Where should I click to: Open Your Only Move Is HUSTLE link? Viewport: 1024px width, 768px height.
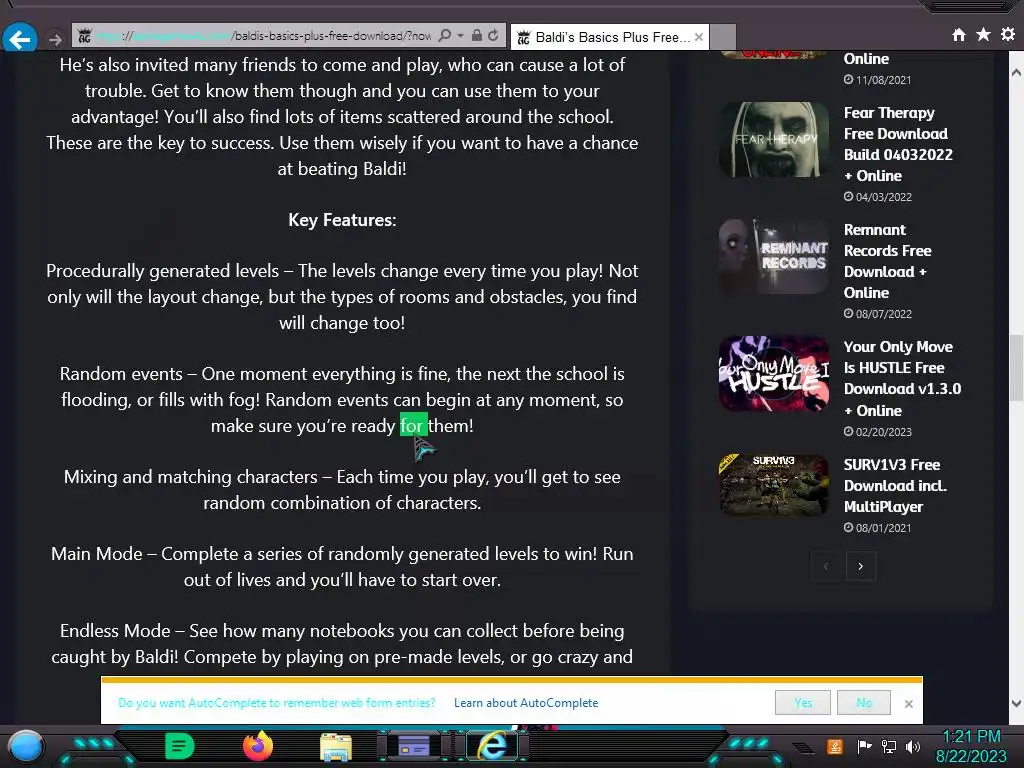click(x=902, y=379)
